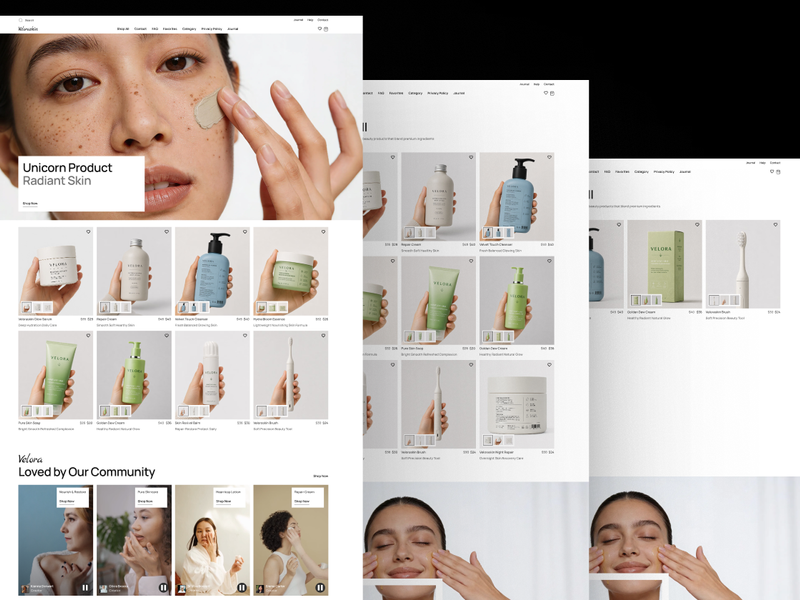Click Category in the middle page navigation

click(x=415, y=93)
